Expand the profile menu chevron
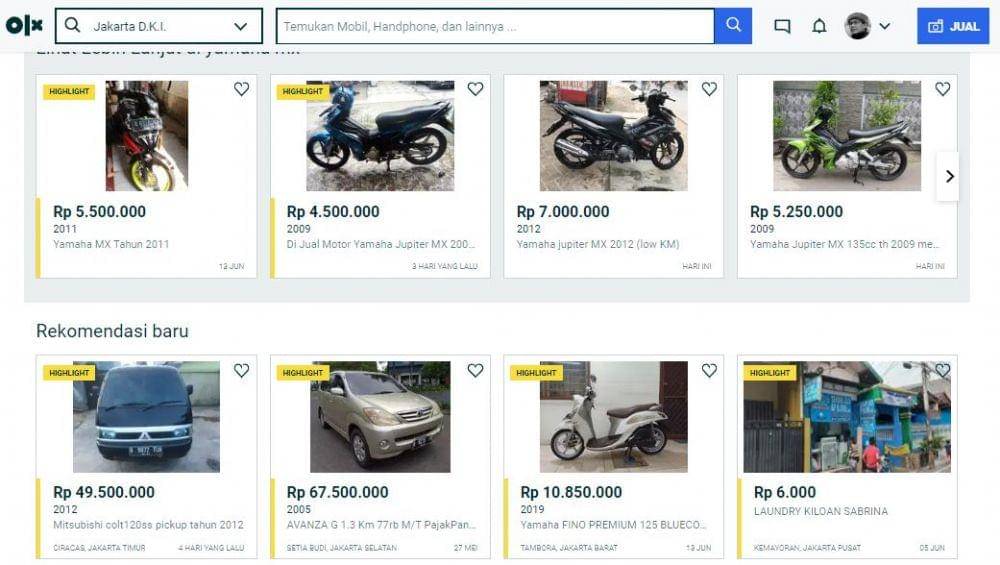The width and height of the screenshot is (1000, 565). coord(884,26)
